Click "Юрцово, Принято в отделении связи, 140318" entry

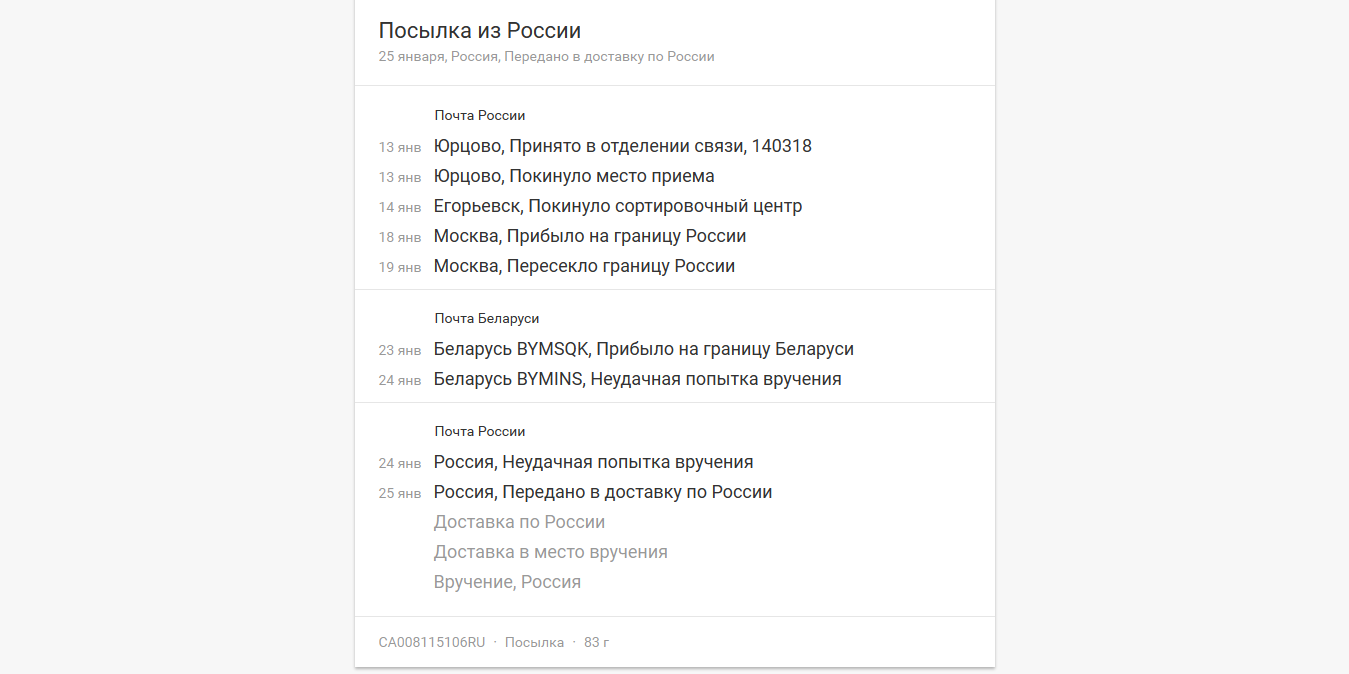tap(622, 146)
